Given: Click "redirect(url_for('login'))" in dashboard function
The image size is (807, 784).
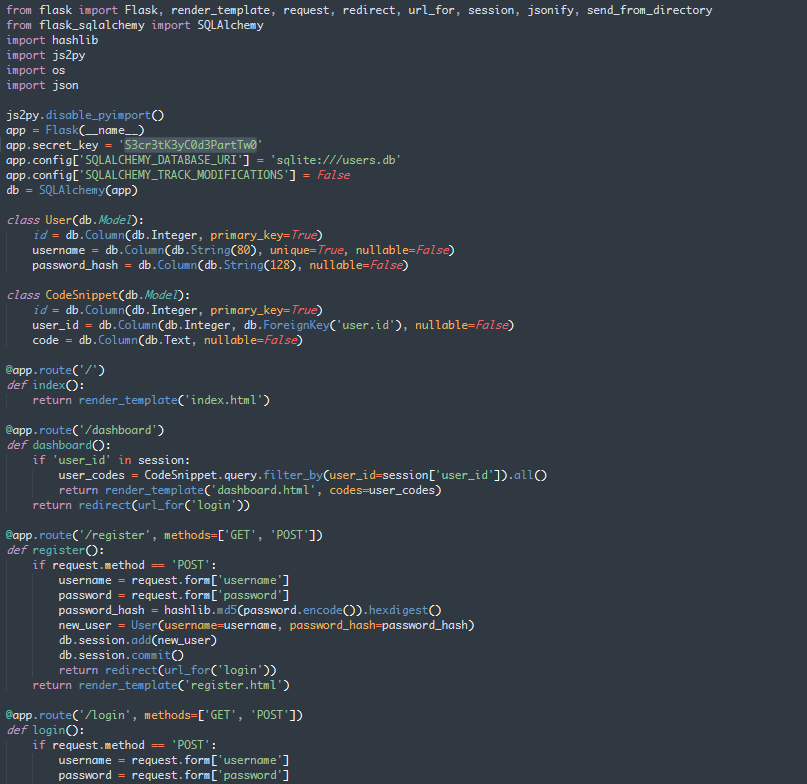Looking at the screenshot, I should tap(164, 505).
